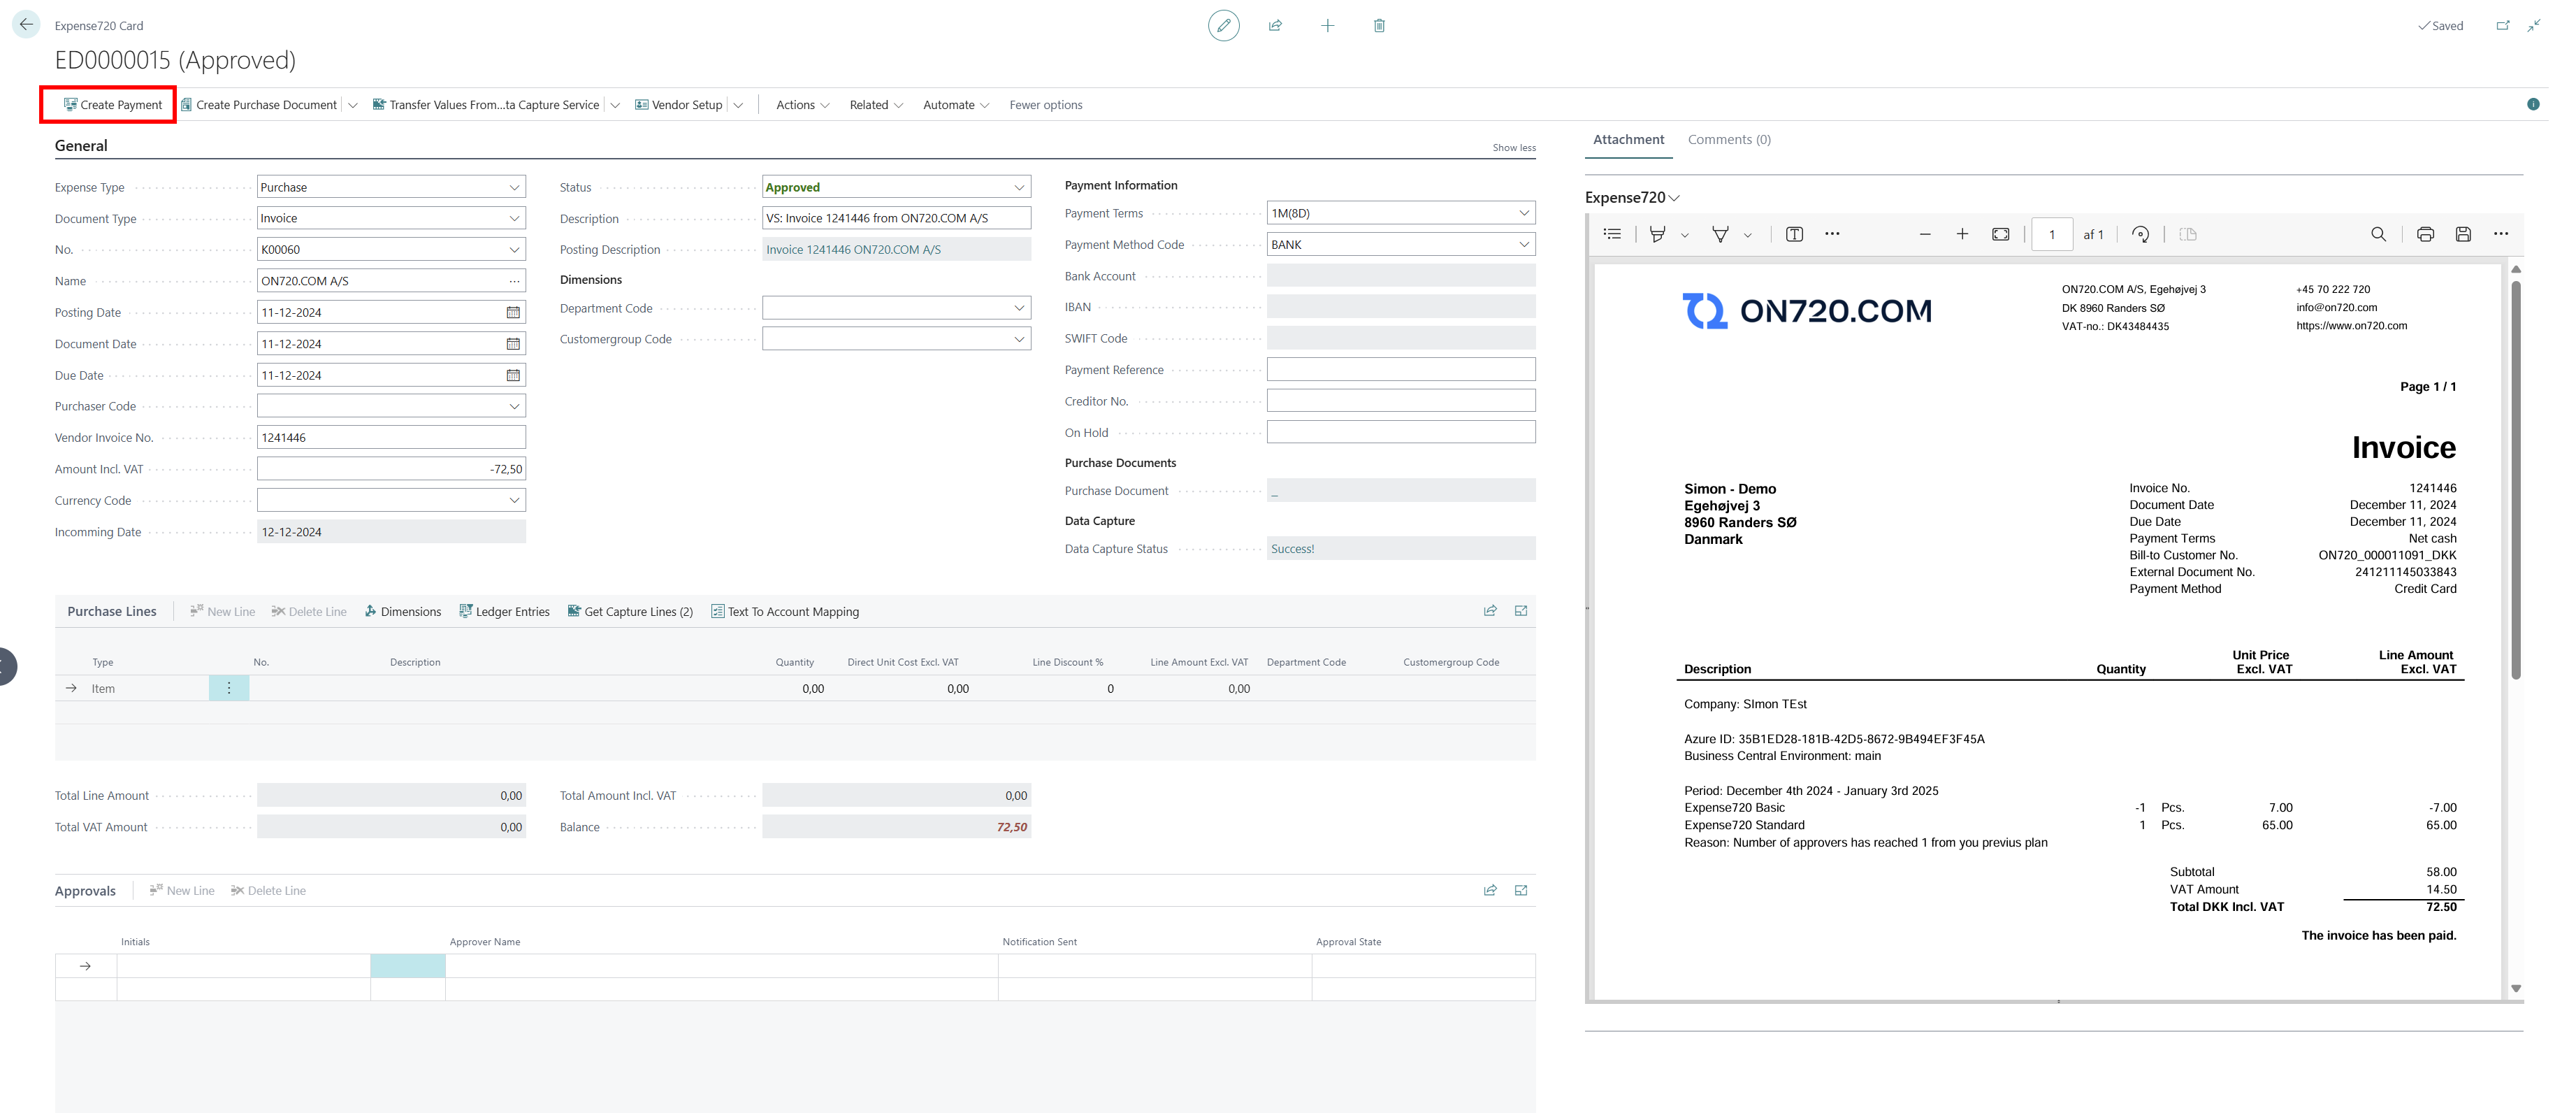Click Vendor Setup action
The width and height of the screenshot is (2576, 1113).
pos(678,105)
